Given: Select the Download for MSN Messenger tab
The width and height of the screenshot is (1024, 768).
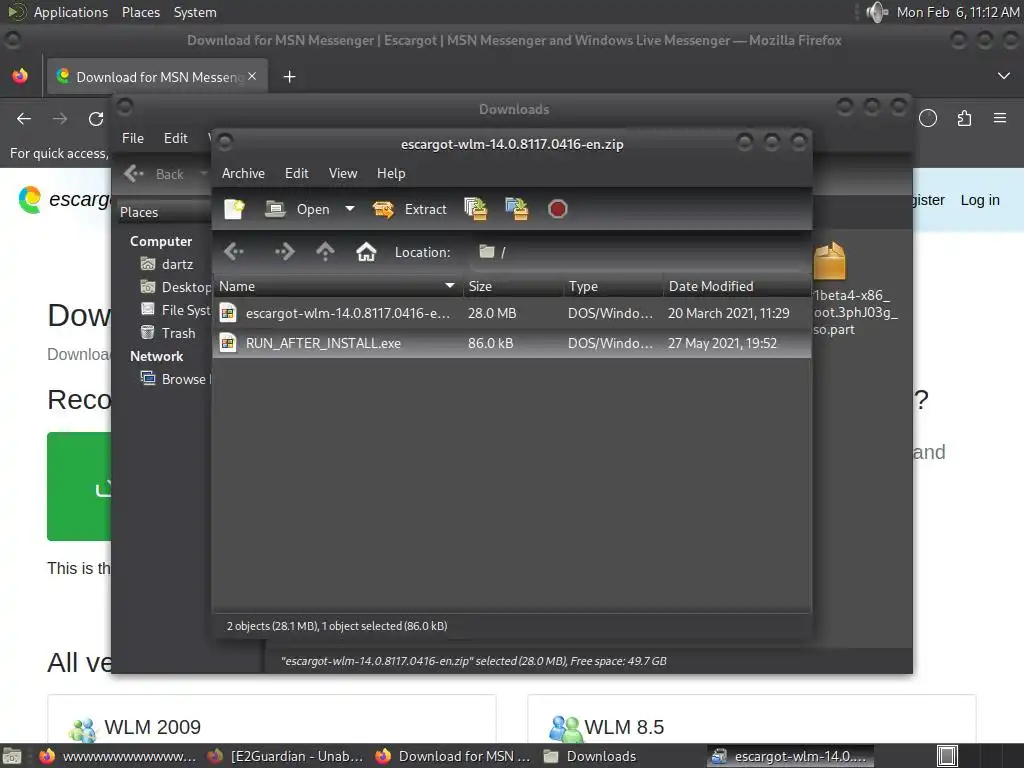Looking at the screenshot, I should (155, 77).
